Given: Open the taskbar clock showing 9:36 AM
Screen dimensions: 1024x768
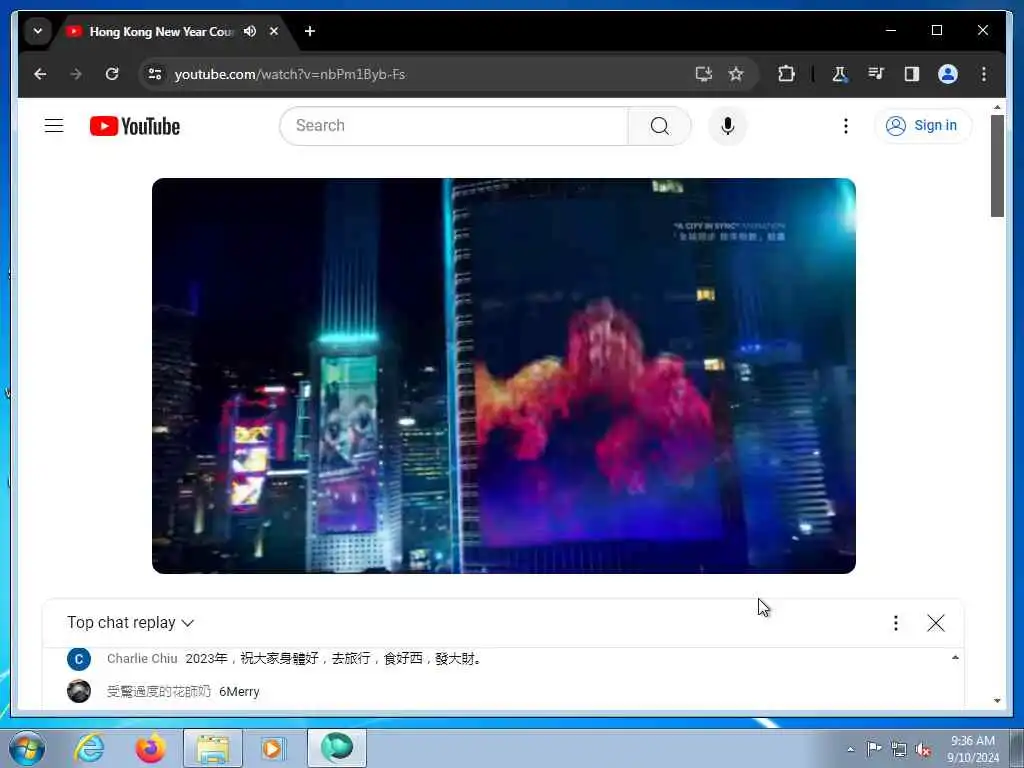Looking at the screenshot, I should [x=973, y=749].
